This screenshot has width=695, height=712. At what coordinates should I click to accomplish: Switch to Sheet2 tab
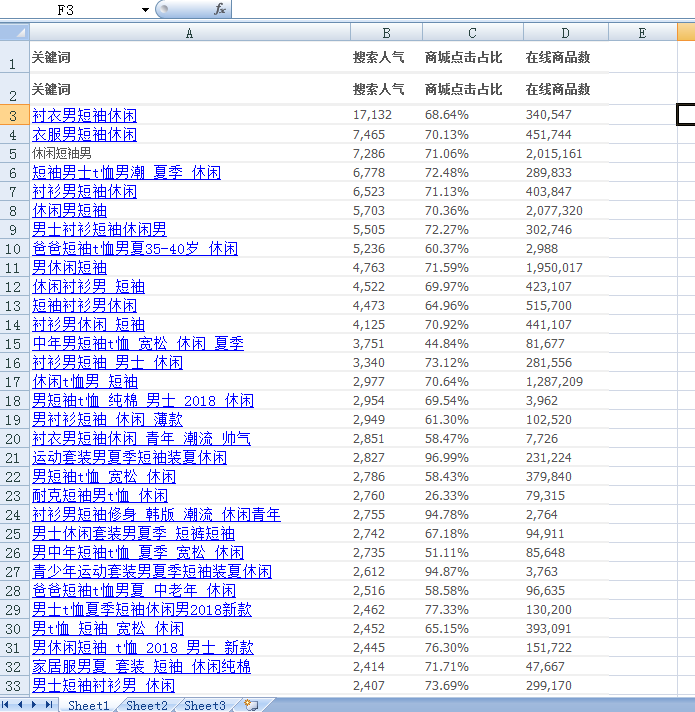147,705
